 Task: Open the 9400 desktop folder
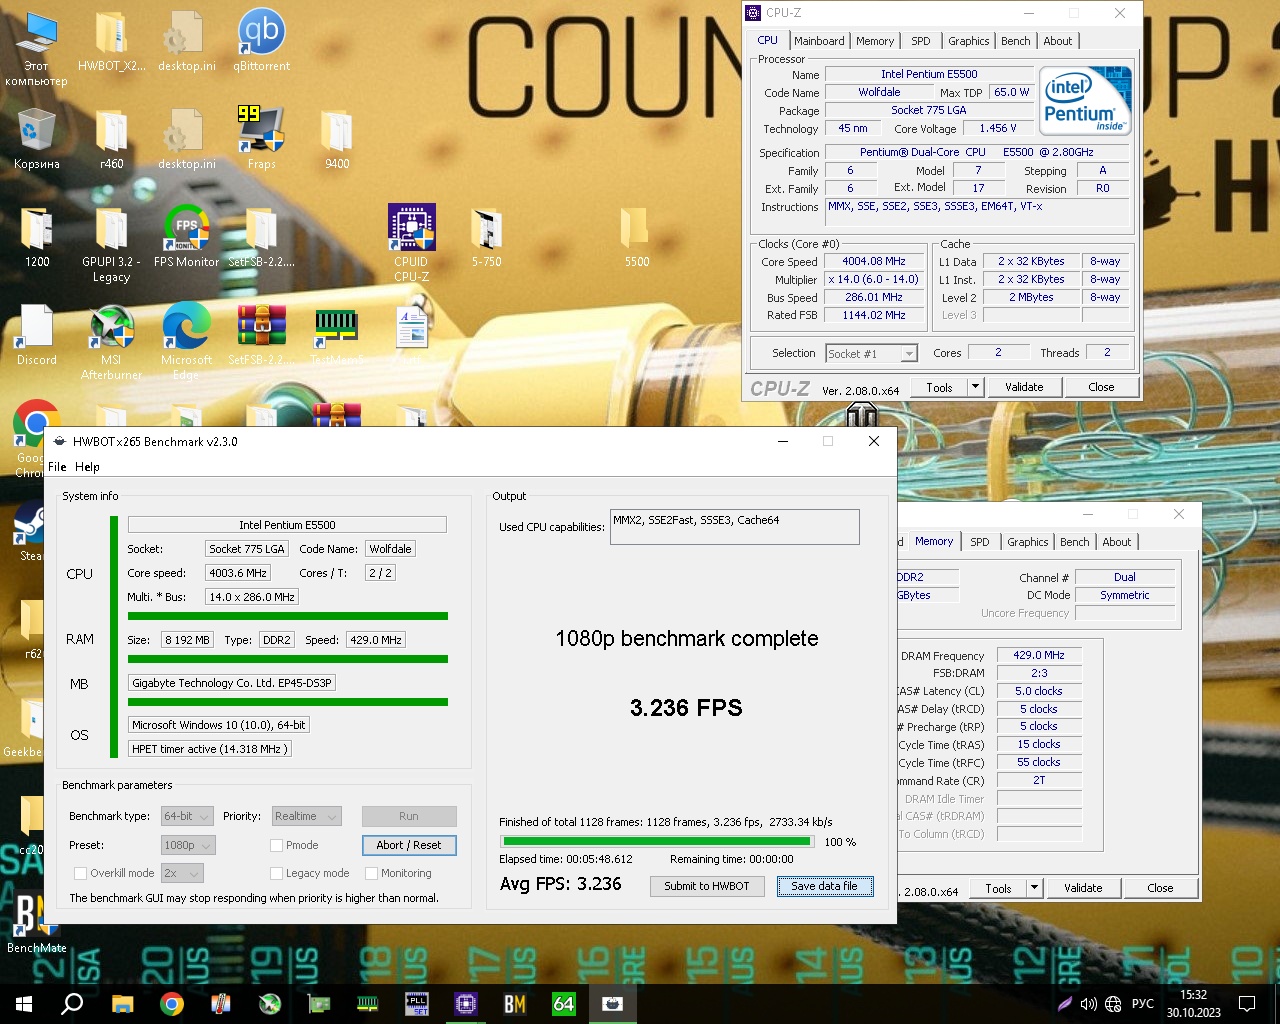point(337,139)
